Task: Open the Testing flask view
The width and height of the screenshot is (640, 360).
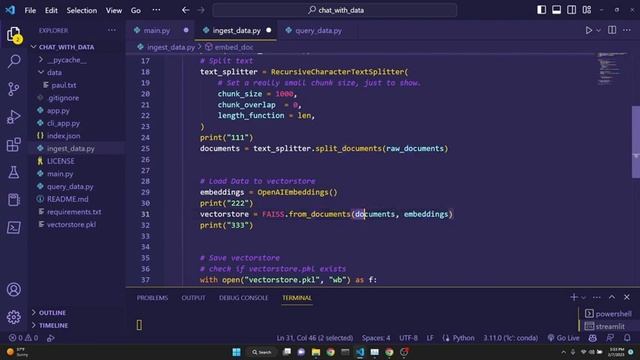Action: tap(14, 172)
